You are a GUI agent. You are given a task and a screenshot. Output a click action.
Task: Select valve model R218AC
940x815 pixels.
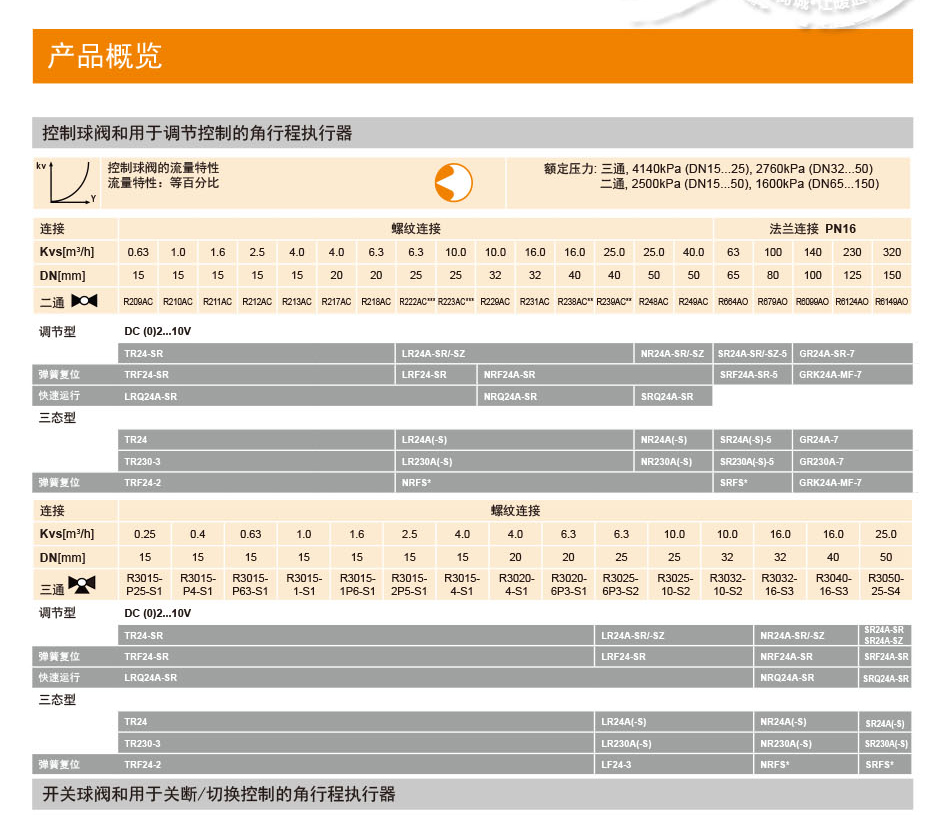click(x=376, y=302)
